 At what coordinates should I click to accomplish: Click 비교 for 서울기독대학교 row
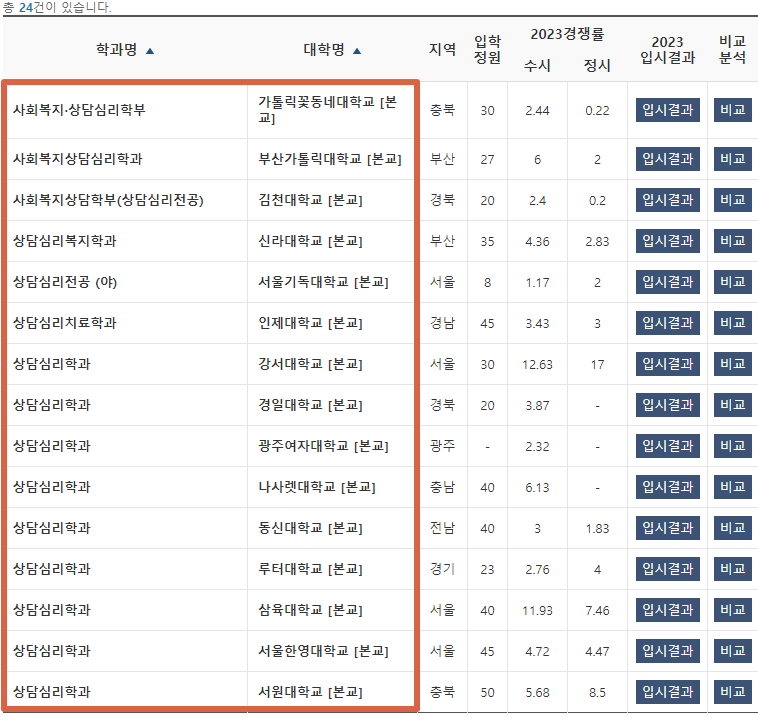732,282
